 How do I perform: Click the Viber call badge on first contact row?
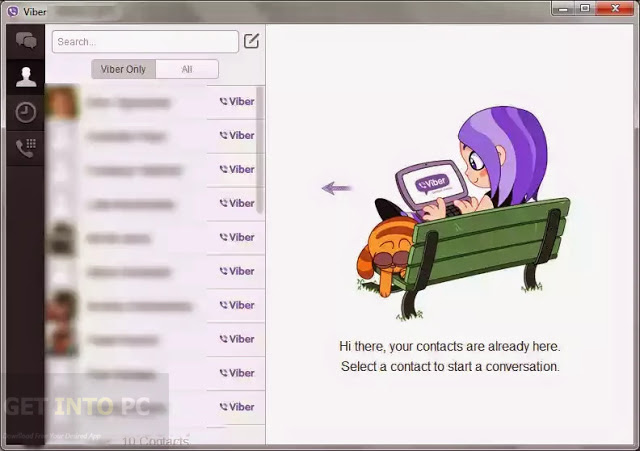(237, 102)
